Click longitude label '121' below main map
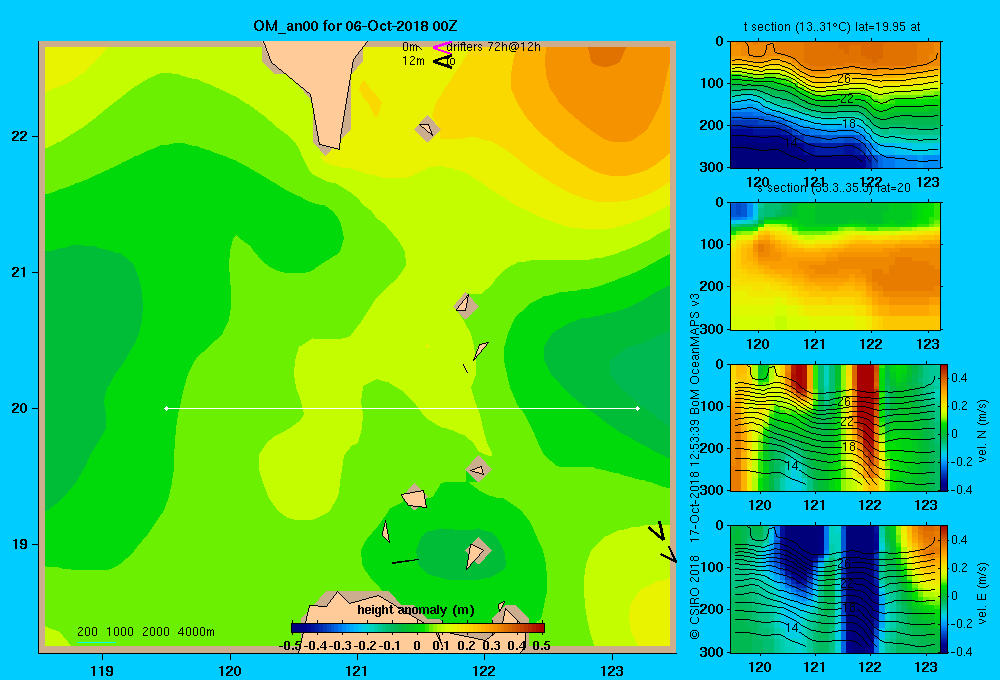Image resolution: width=1000 pixels, height=680 pixels. point(357,670)
